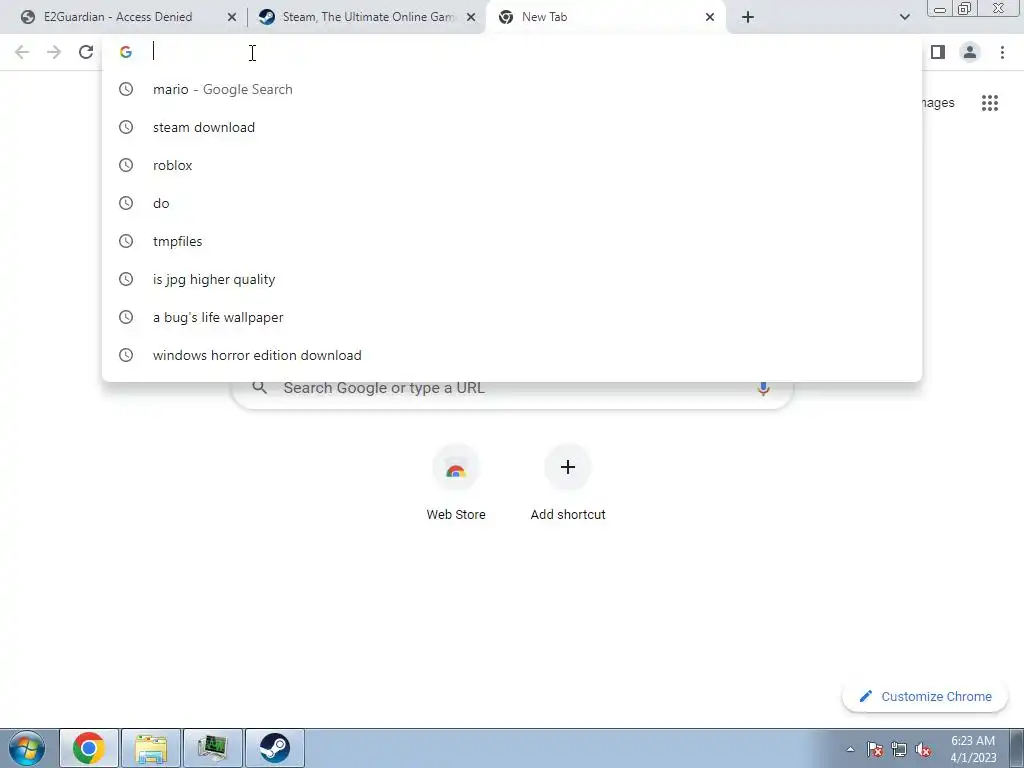
Task: Open the Chrome profile avatar
Action: (970, 52)
